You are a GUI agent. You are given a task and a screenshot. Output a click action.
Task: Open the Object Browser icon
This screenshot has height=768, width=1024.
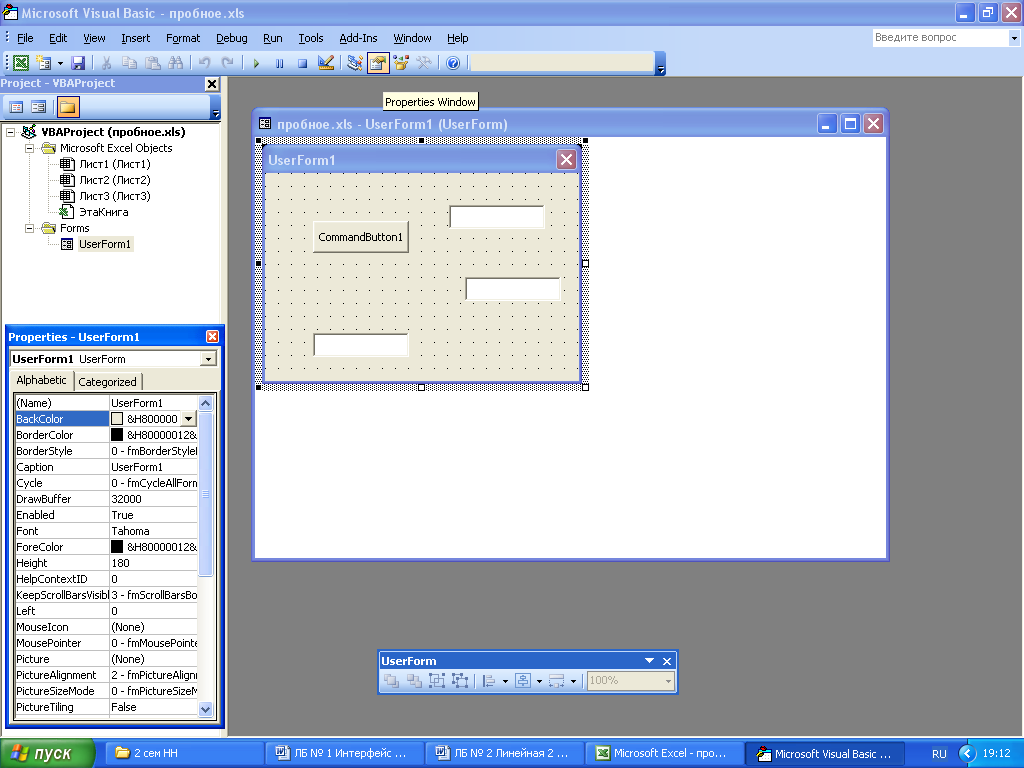[x=401, y=63]
